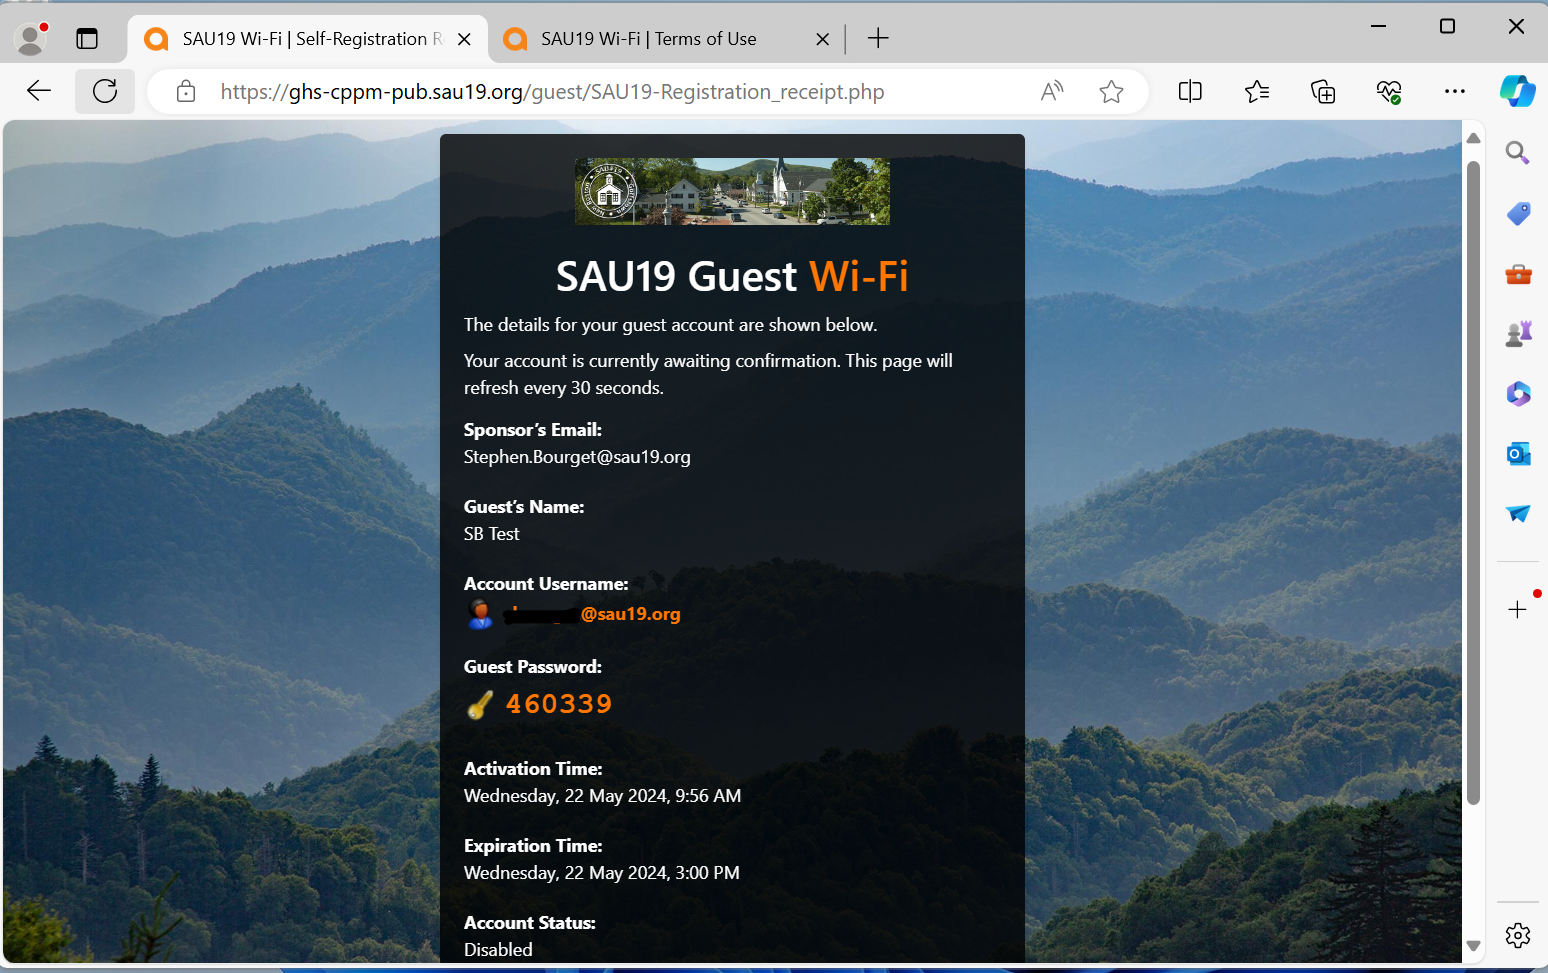Minimize the browser window
This screenshot has width=1548, height=973.
[1379, 26]
